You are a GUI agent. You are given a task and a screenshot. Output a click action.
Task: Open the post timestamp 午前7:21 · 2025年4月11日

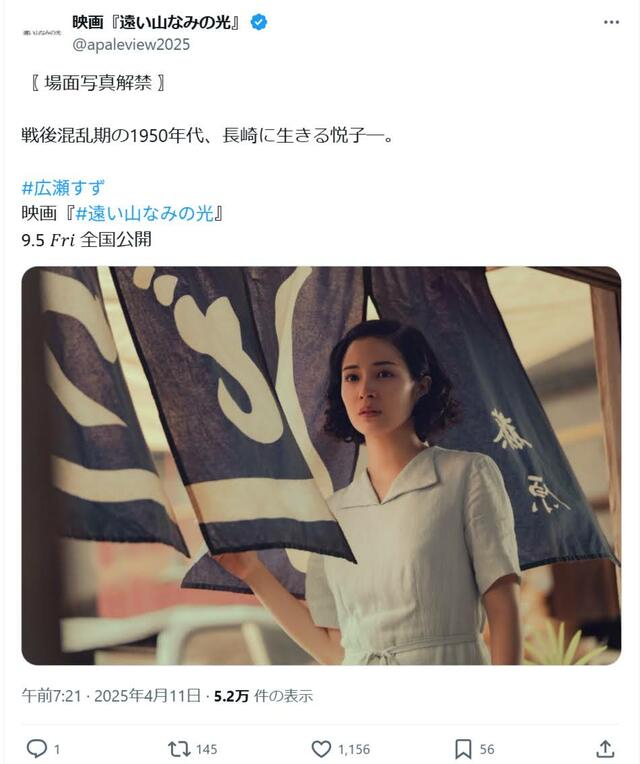click(x=111, y=695)
